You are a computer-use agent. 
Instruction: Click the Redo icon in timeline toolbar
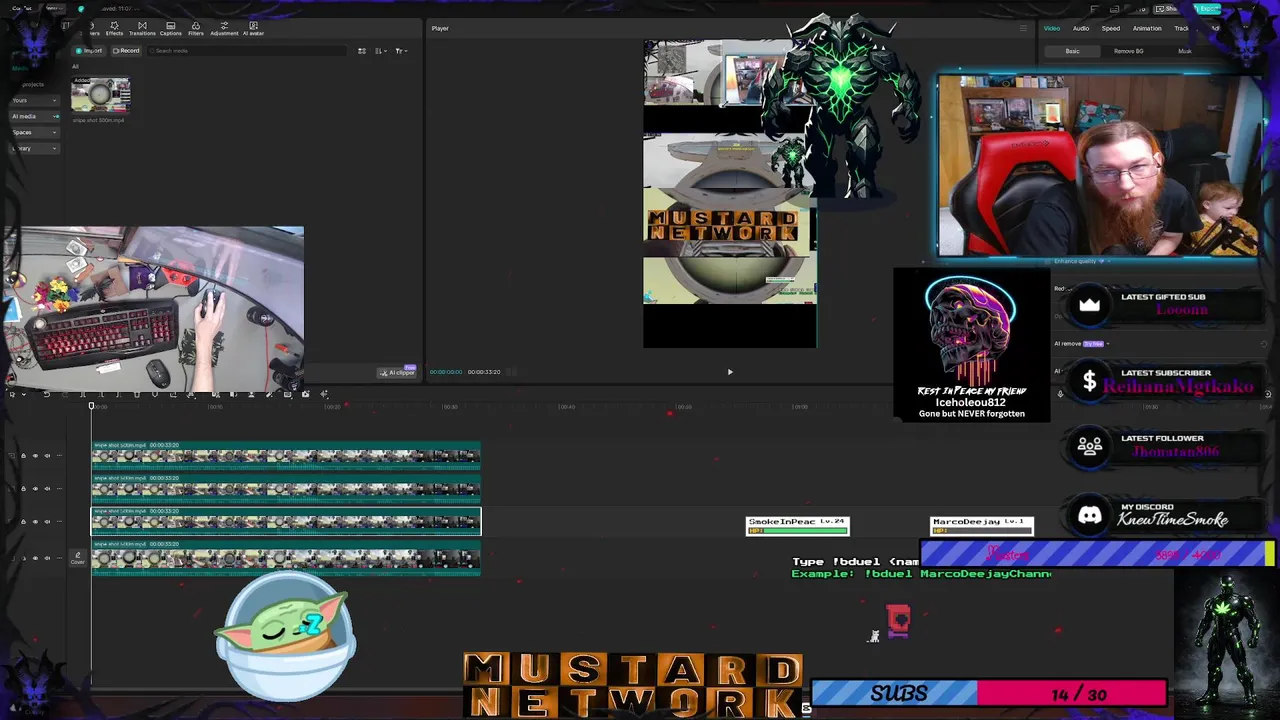point(65,394)
